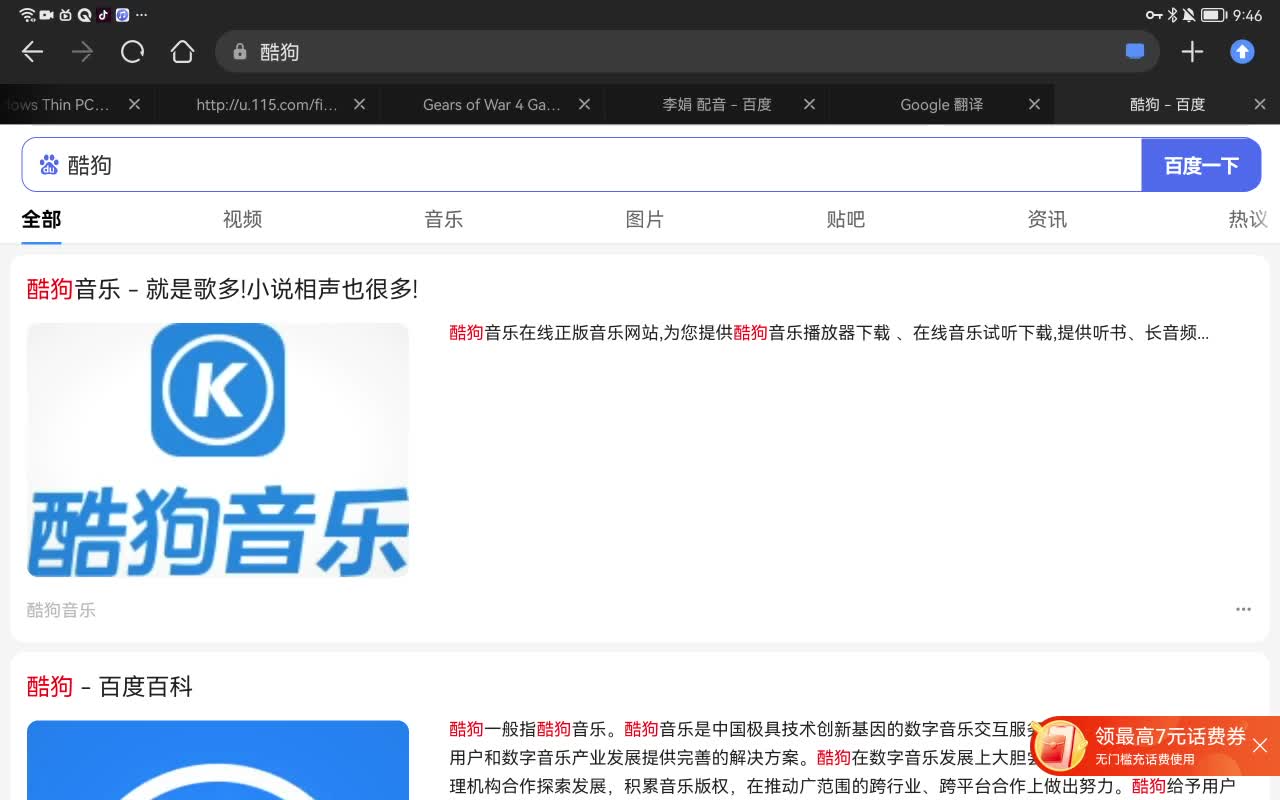Reload the page with the refresh icon
The width and height of the screenshot is (1280, 800).
click(x=132, y=51)
